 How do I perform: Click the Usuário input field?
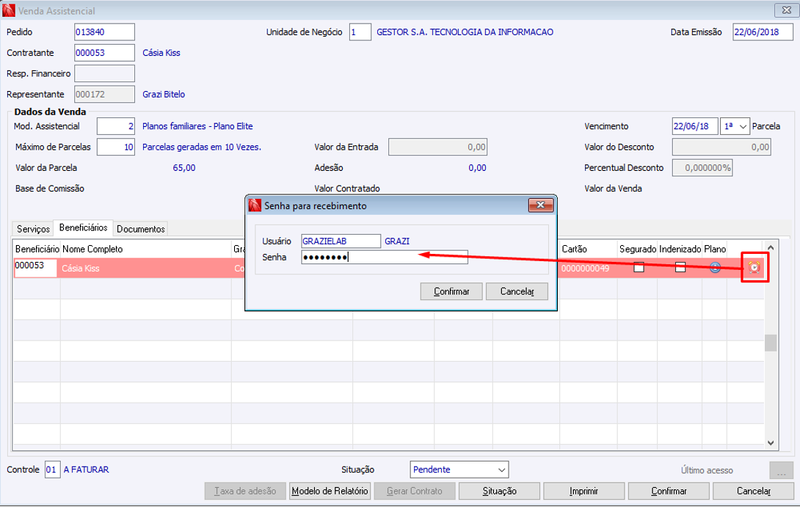pos(341,241)
